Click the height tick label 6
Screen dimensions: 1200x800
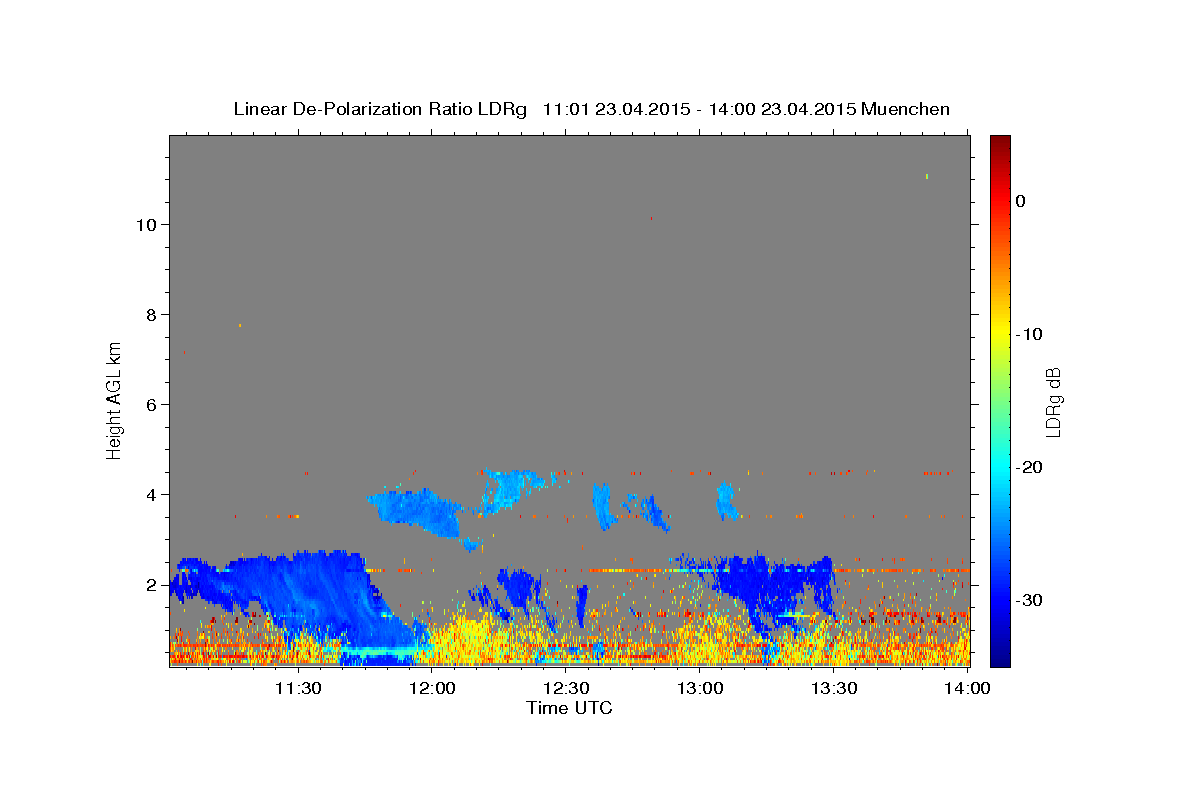[x=151, y=404]
